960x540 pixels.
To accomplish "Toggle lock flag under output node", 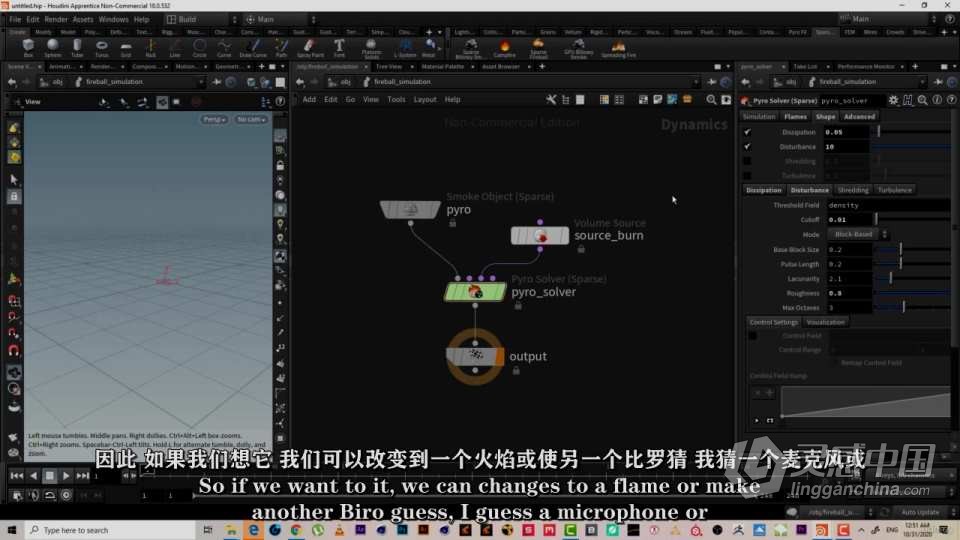I will (x=516, y=370).
